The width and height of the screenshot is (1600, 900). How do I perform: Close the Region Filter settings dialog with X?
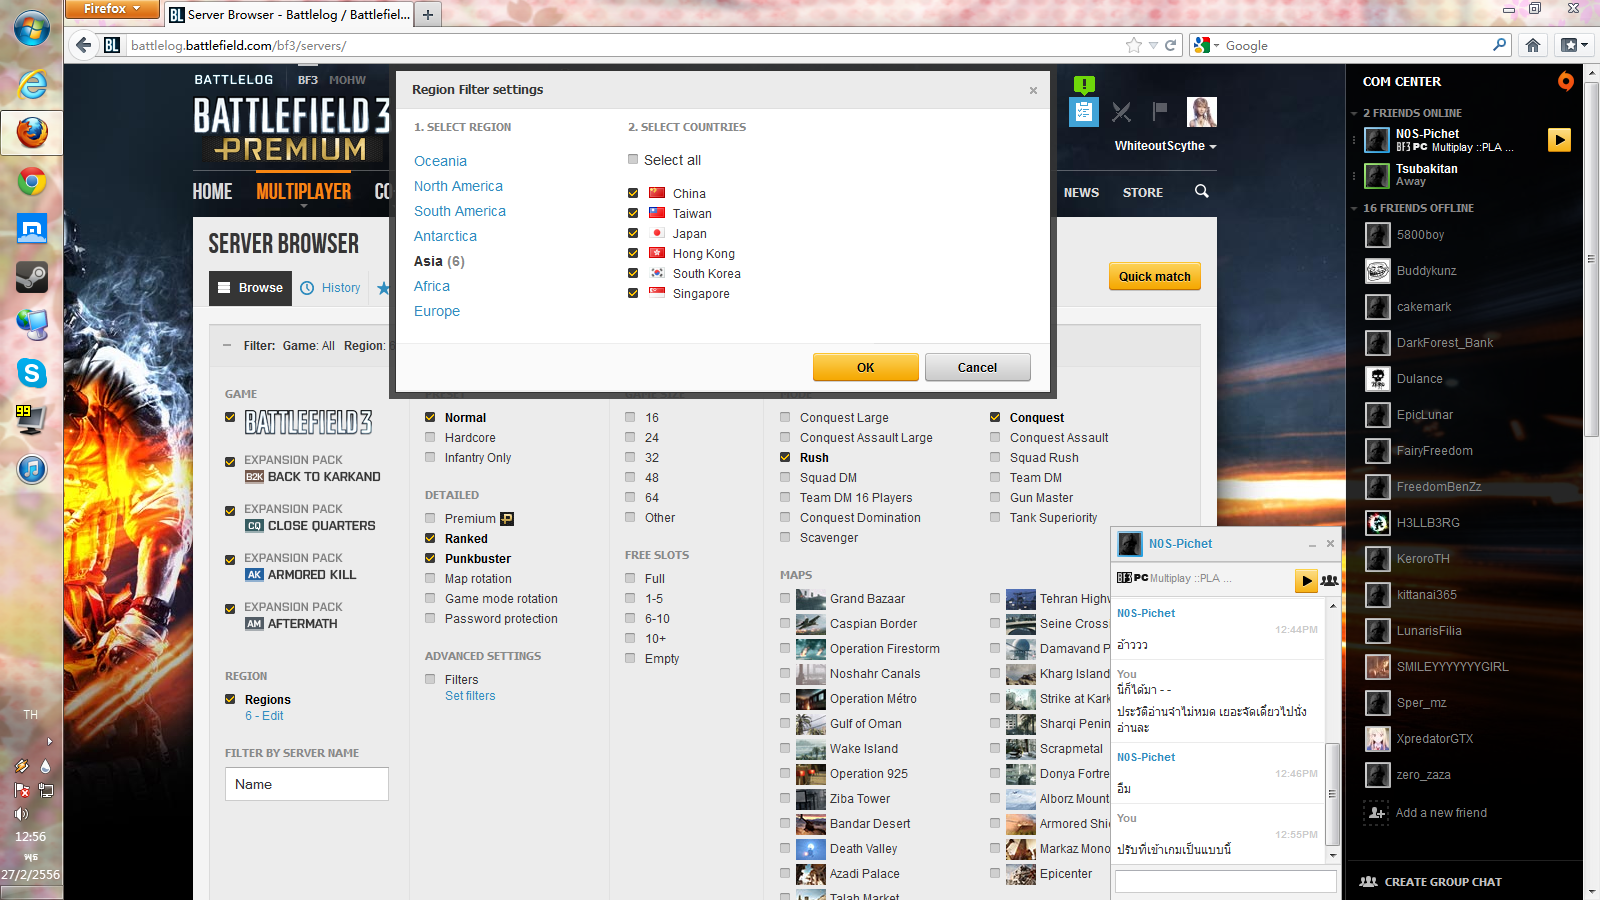(1033, 90)
